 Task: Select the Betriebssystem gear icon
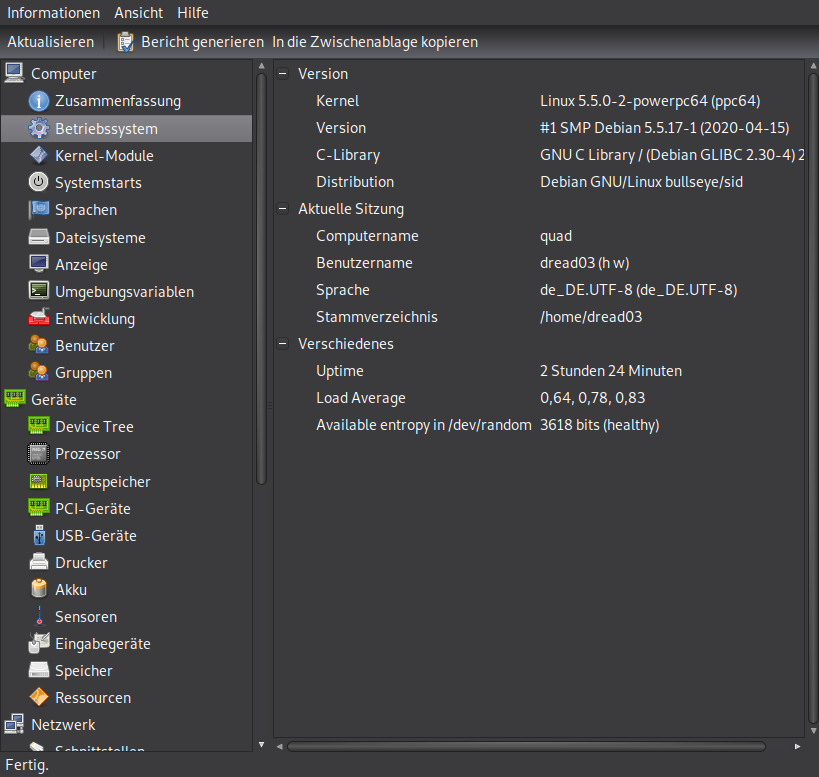[39, 128]
